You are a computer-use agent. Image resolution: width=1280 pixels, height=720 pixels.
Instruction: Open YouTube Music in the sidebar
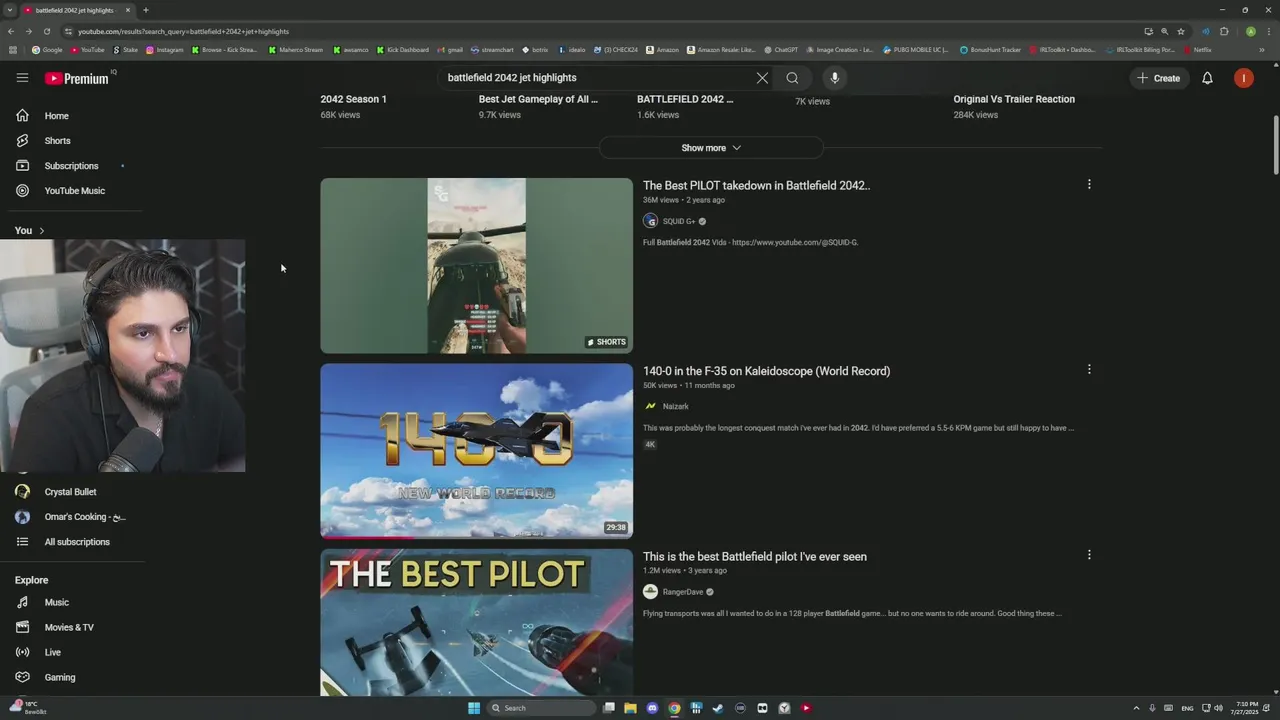pyautogui.click(x=72, y=191)
